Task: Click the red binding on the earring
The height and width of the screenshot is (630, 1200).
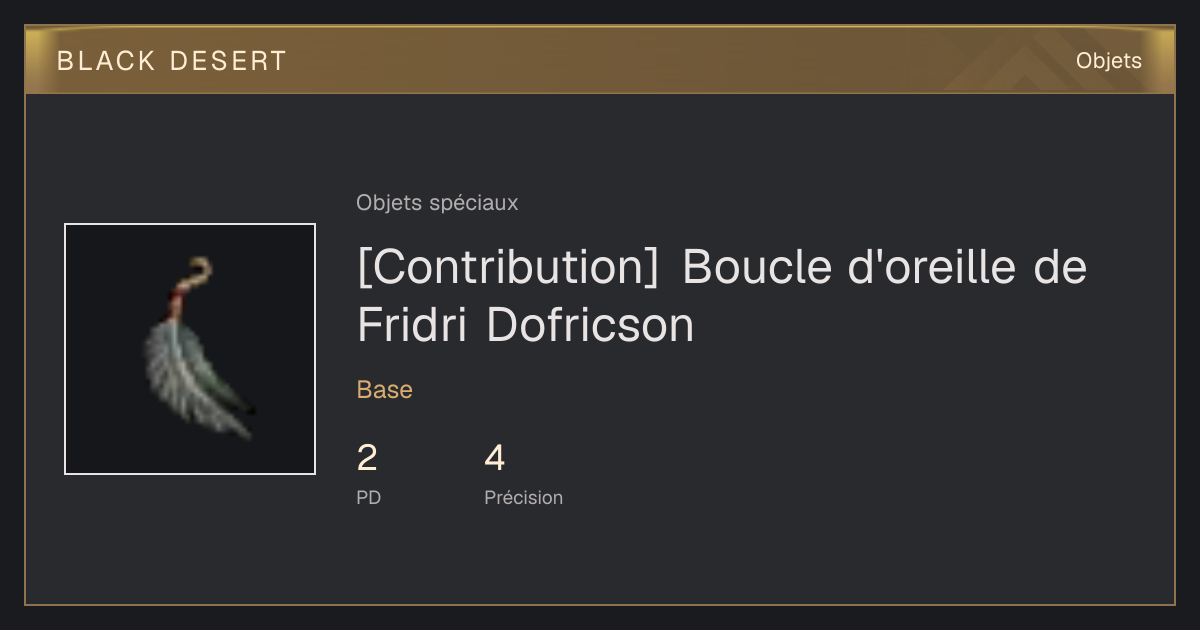Action: click(181, 294)
